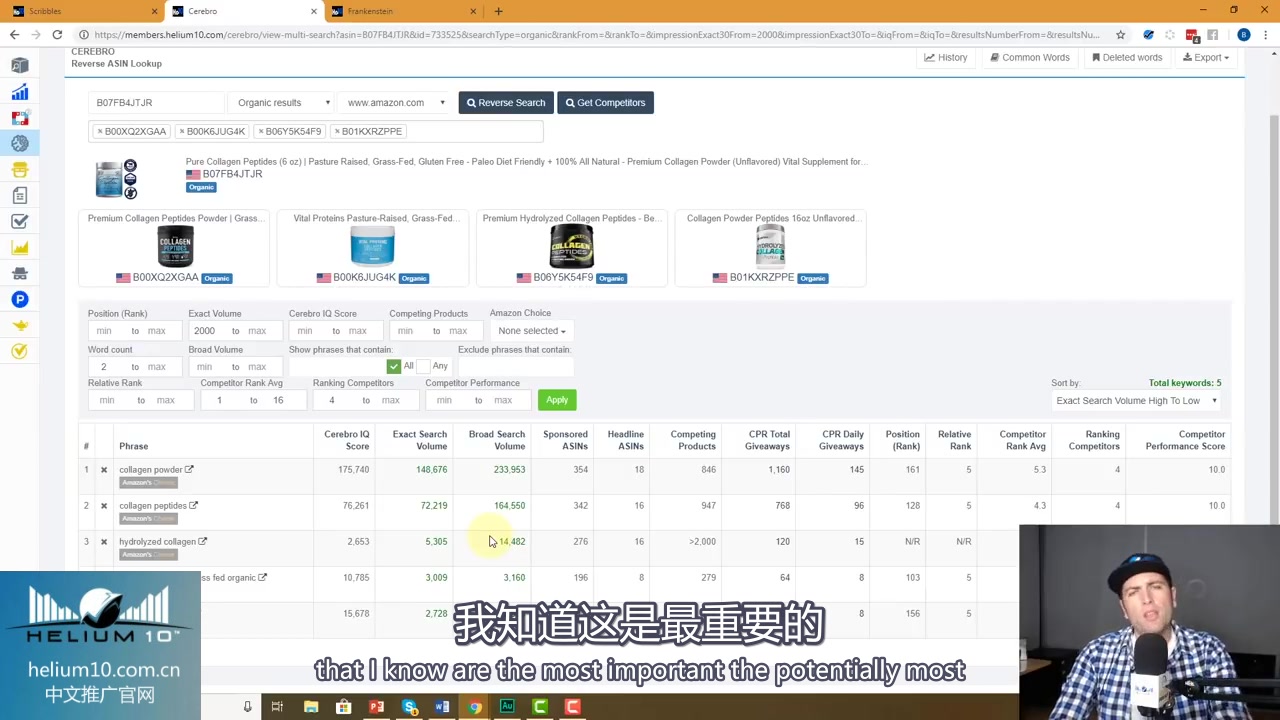Screen dimensions: 1280x720
Task: Click the green Apply filters button
Action: [x=557, y=400]
